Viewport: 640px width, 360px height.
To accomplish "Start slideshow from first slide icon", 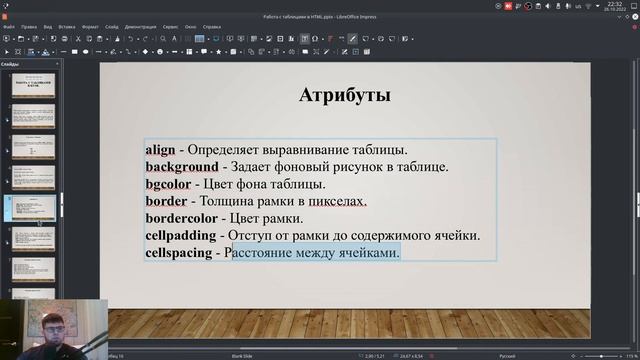I will pos(230,39).
